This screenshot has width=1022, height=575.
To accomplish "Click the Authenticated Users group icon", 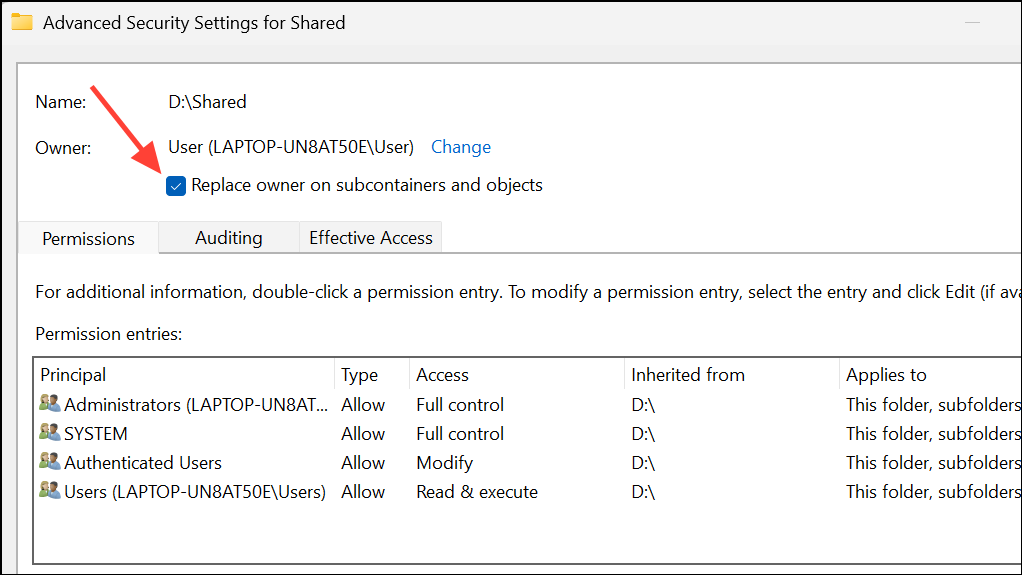I will [49, 462].
